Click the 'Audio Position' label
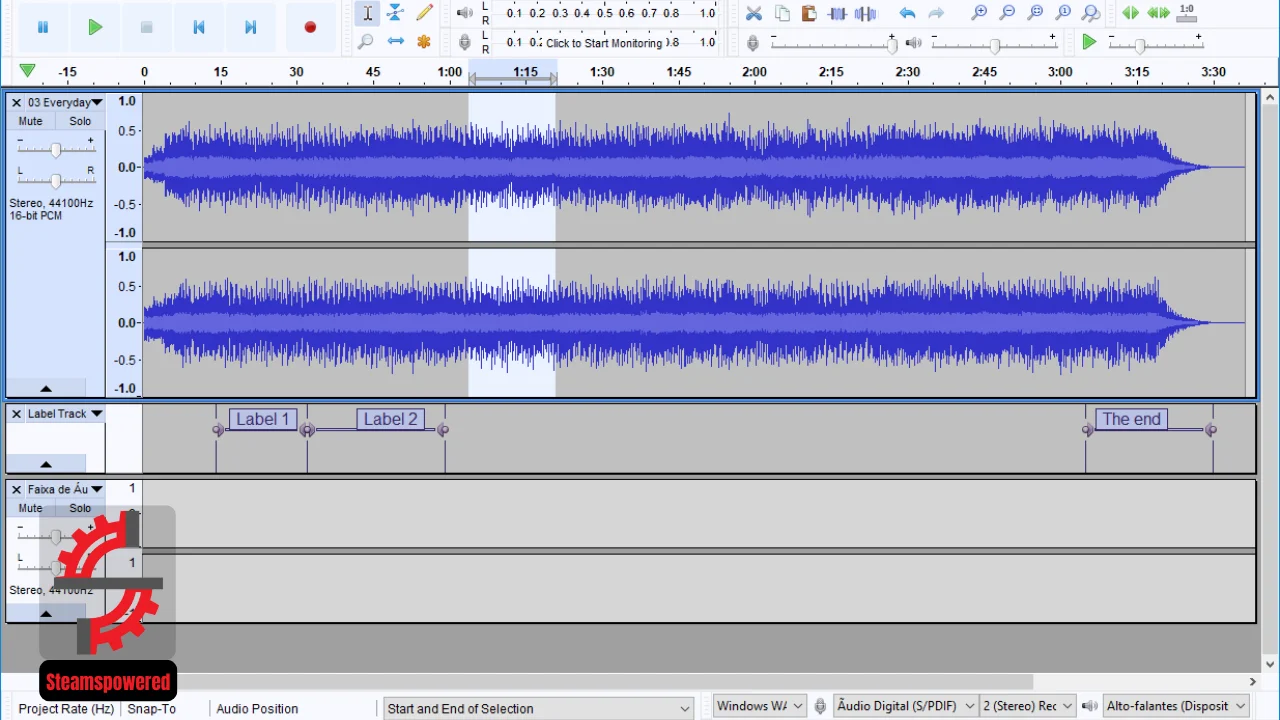1280x720 pixels. coord(257,709)
